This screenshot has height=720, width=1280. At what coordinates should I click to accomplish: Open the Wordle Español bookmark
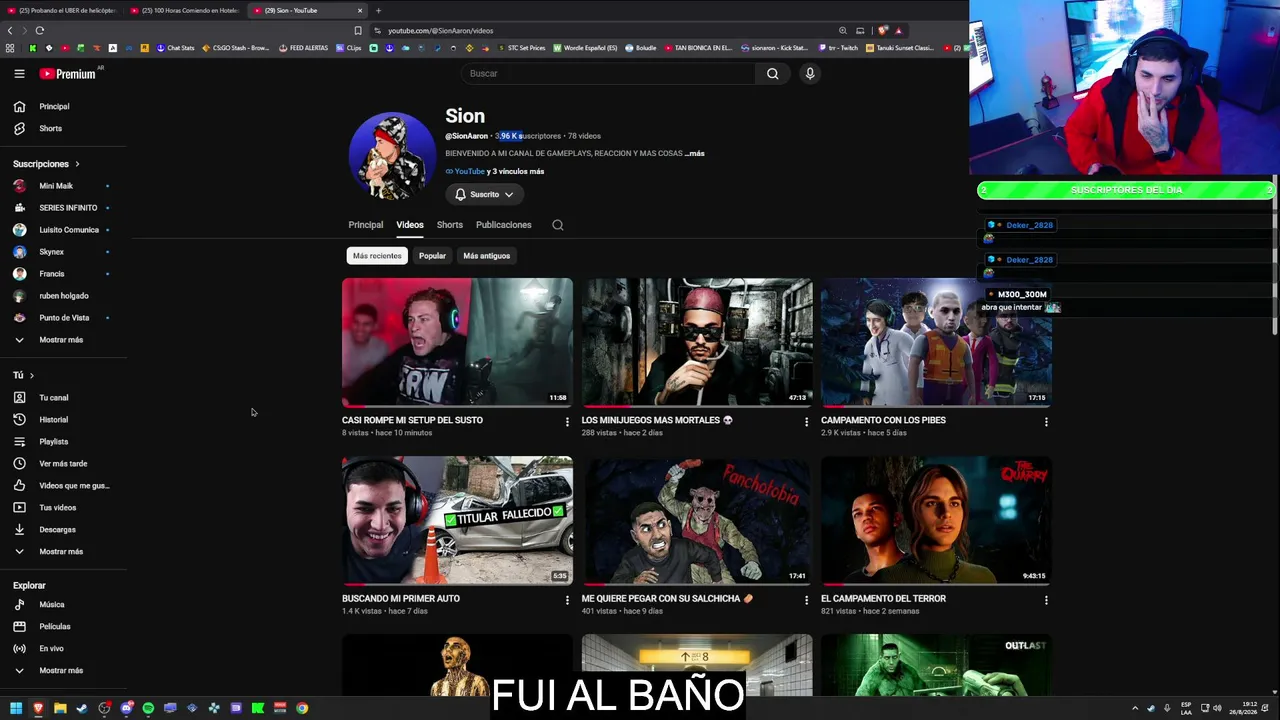[585, 48]
